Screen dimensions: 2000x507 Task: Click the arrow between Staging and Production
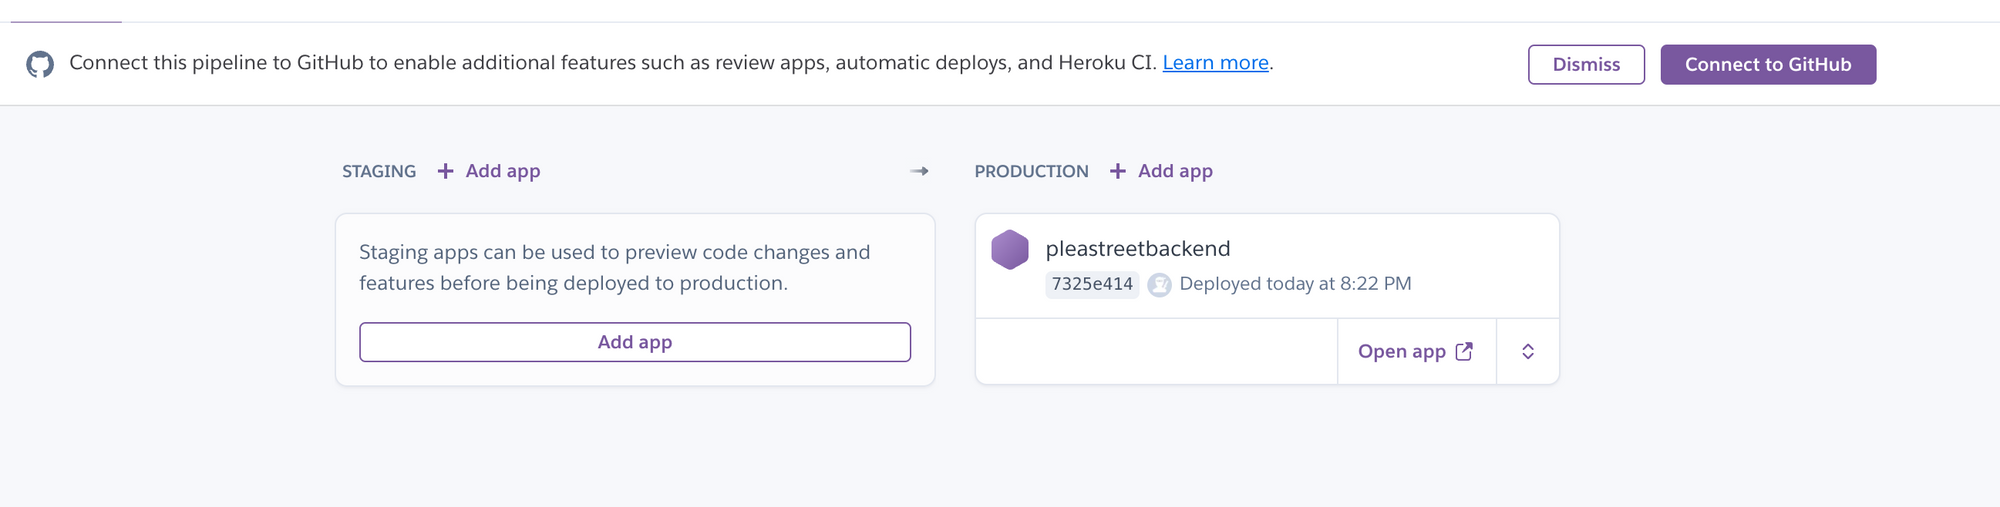coord(919,172)
